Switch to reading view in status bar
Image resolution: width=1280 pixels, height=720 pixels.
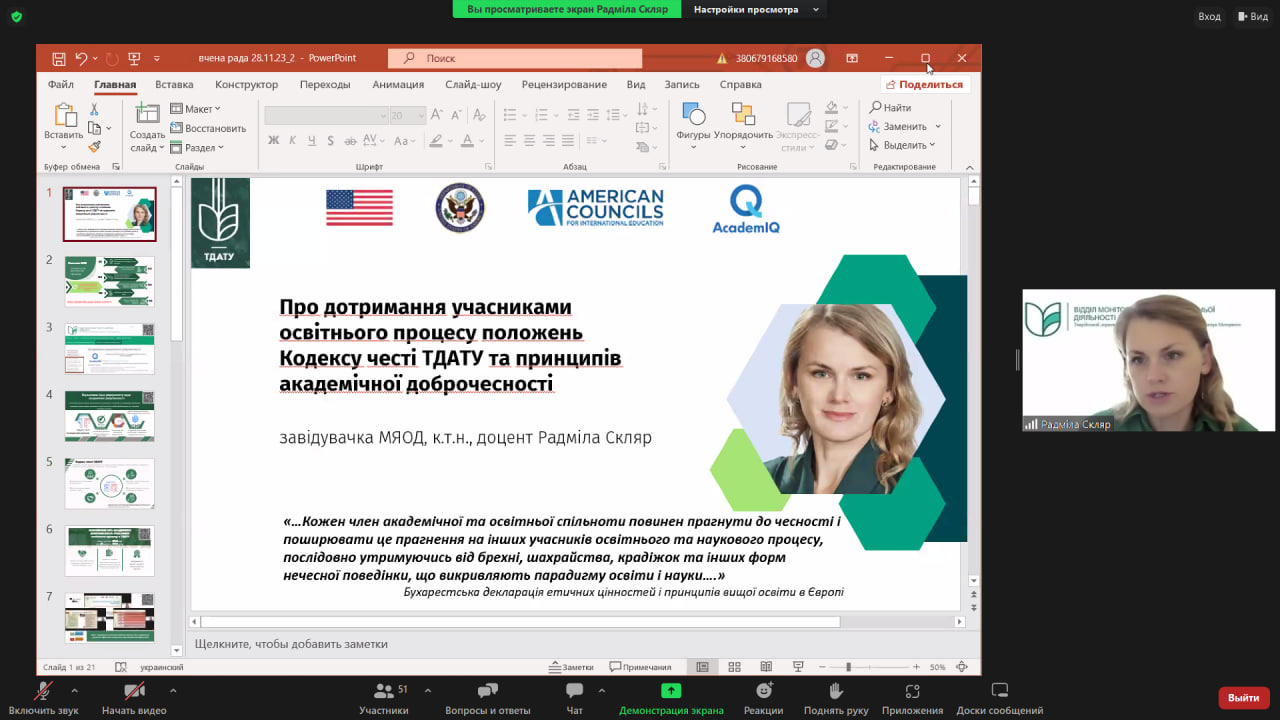pyautogui.click(x=766, y=667)
